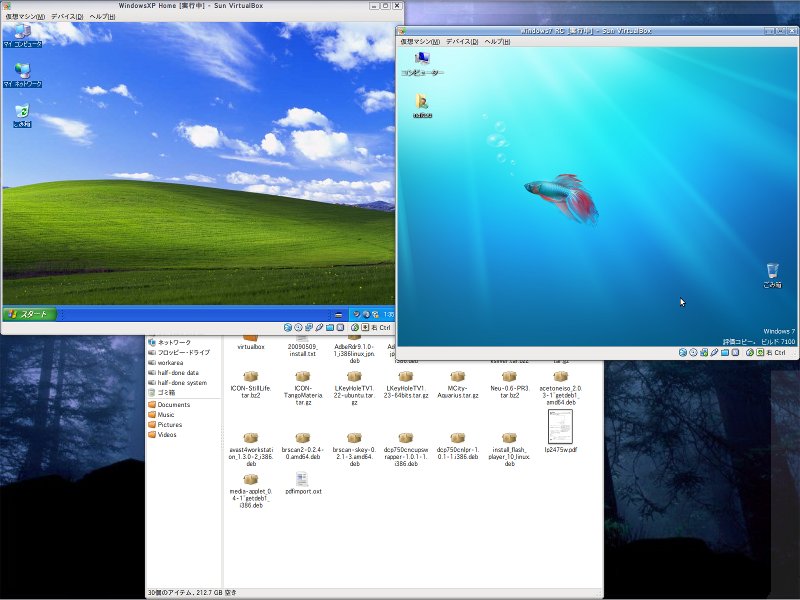Open ゴミ箱 trash in file manager sidebar
Screen dimensions: 800x600
click(162, 393)
